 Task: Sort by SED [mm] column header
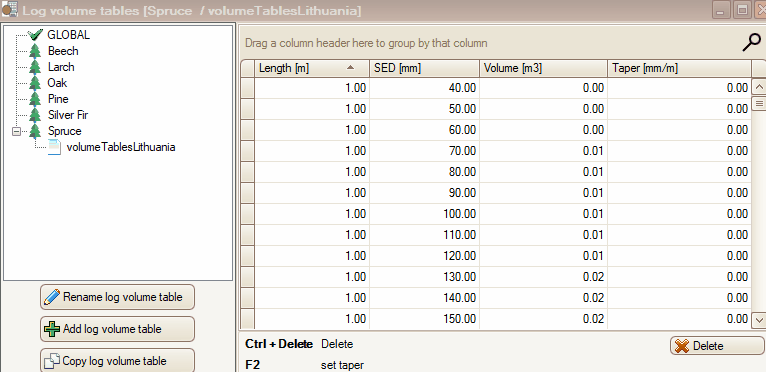coord(424,68)
